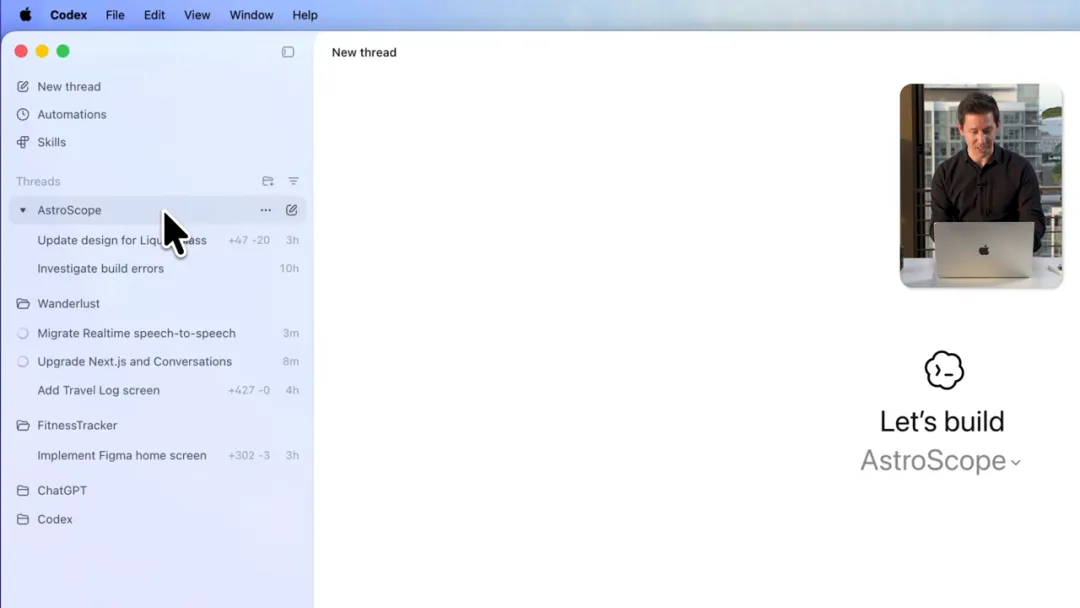Click spinner icon beside Upgrade Next.js and Conversations
This screenshot has height=608, width=1080.
23,361
